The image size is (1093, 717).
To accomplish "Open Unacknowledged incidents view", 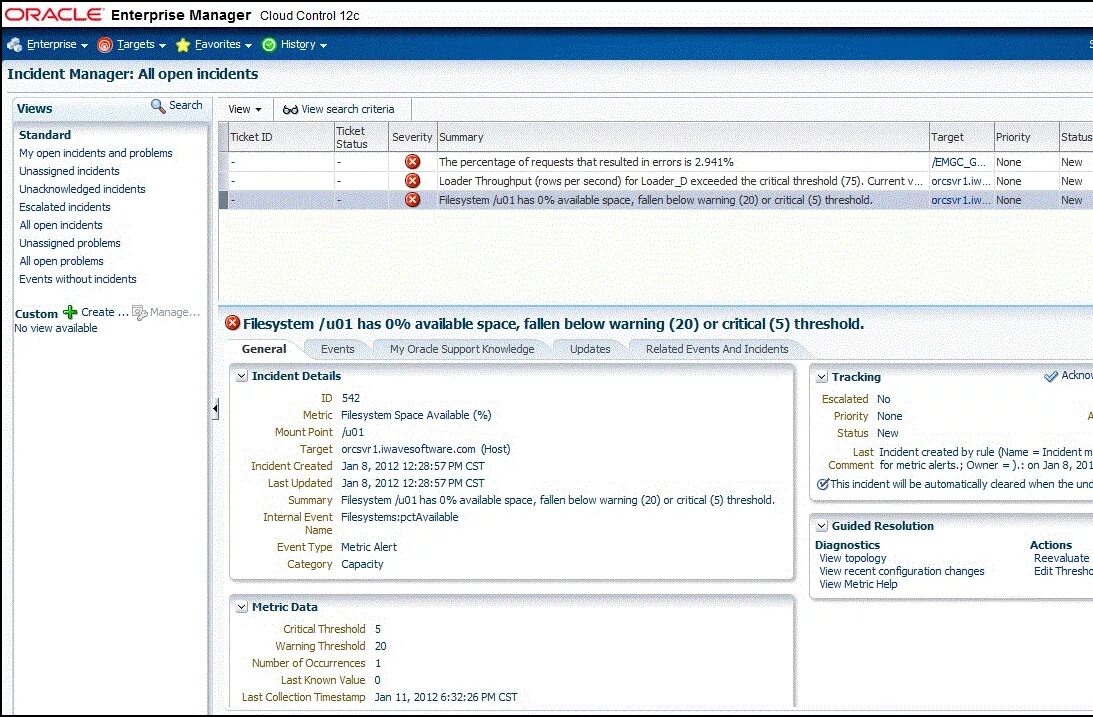I will tap(82, 189).
